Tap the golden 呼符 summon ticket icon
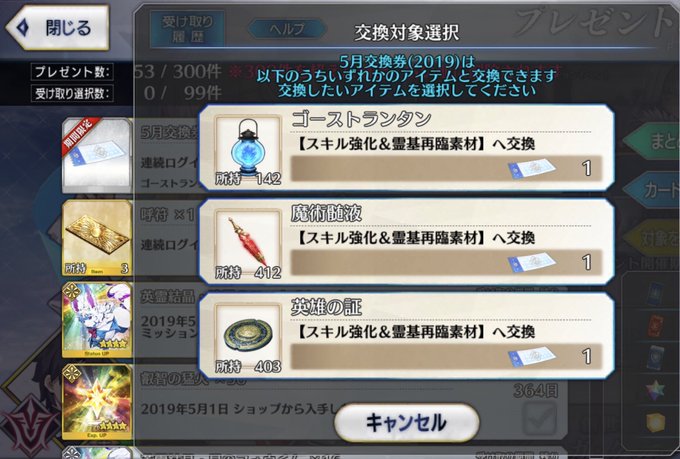The image size is (680, 459). pos(97,238)
